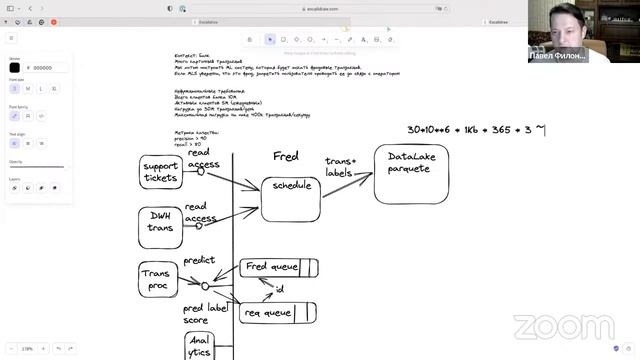
Task: Select the Diamond shape tool
Action: coord(297,40)
